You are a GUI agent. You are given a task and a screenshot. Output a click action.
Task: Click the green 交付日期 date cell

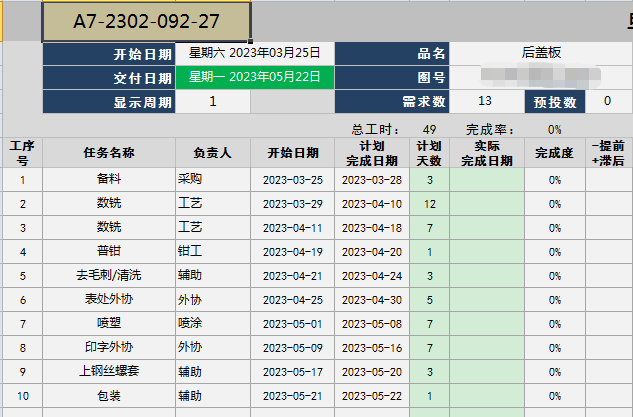(254, 77)
